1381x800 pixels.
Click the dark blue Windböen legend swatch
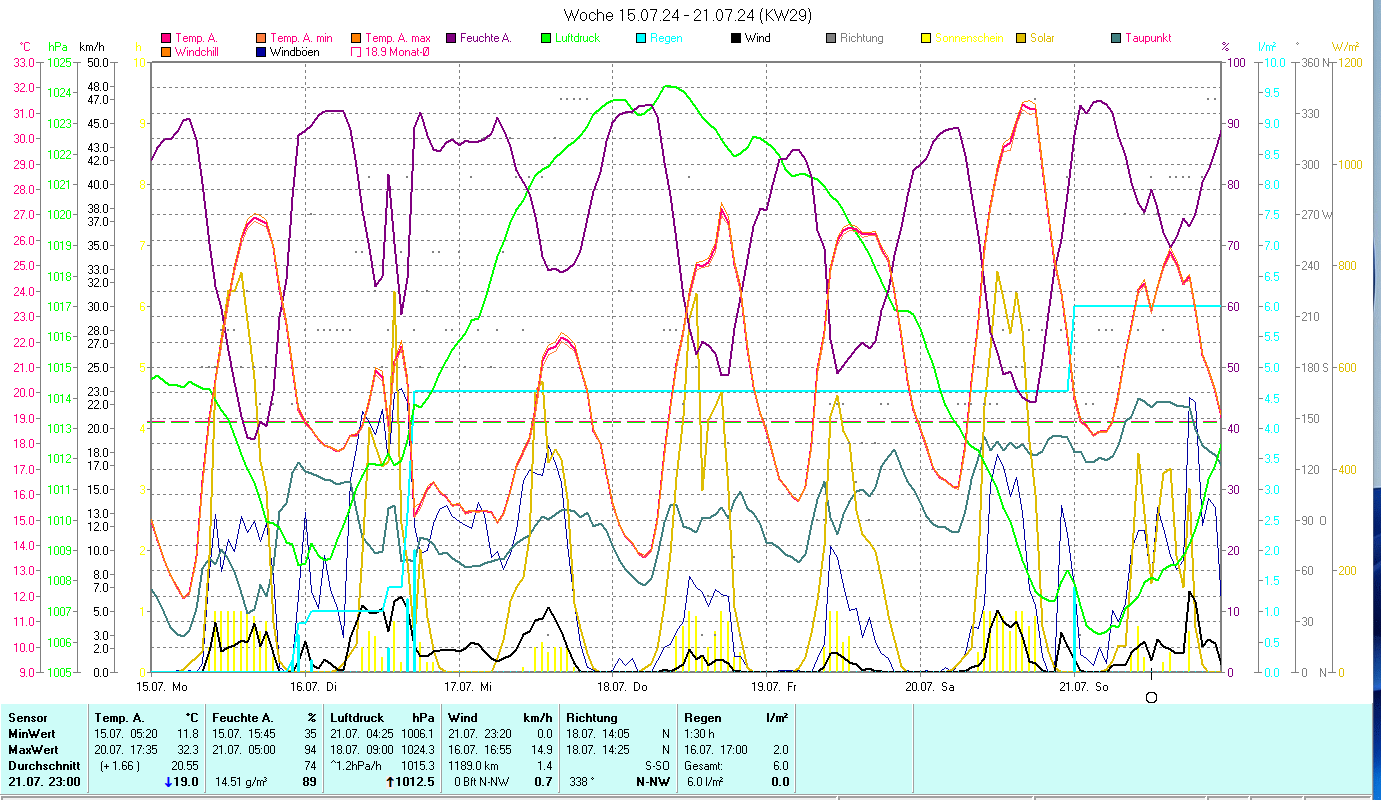tap(260, 51)
